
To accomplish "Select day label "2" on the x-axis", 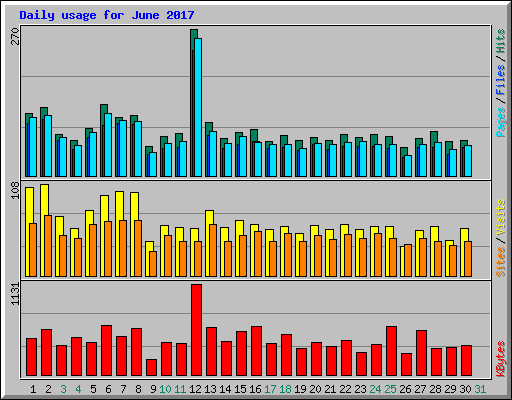I will pyautogui.click(x=48, y=389).
